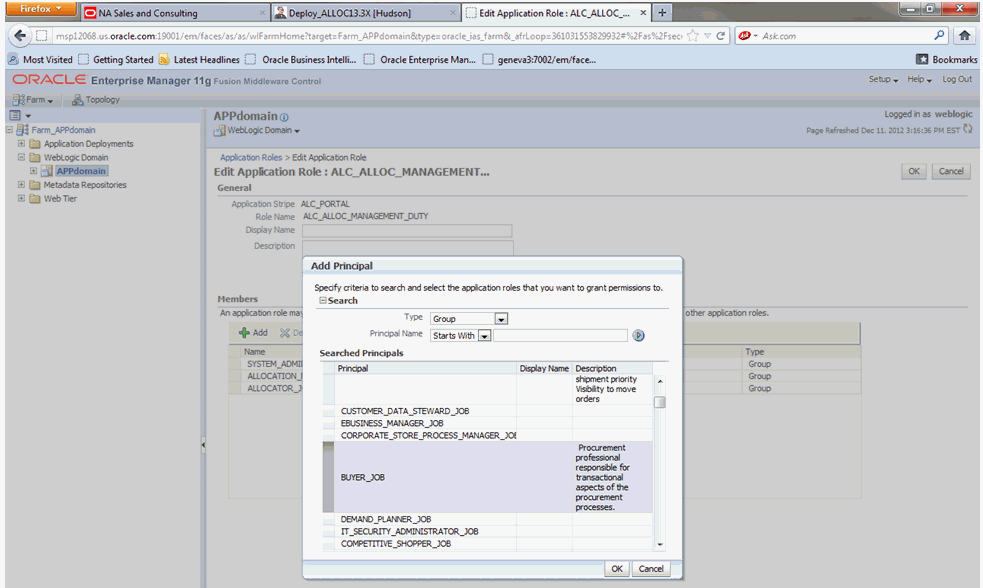Viewport: 983px width, 588px height.
Task: Select BUYER_JOB principal row
Action: tap(488, 477)
